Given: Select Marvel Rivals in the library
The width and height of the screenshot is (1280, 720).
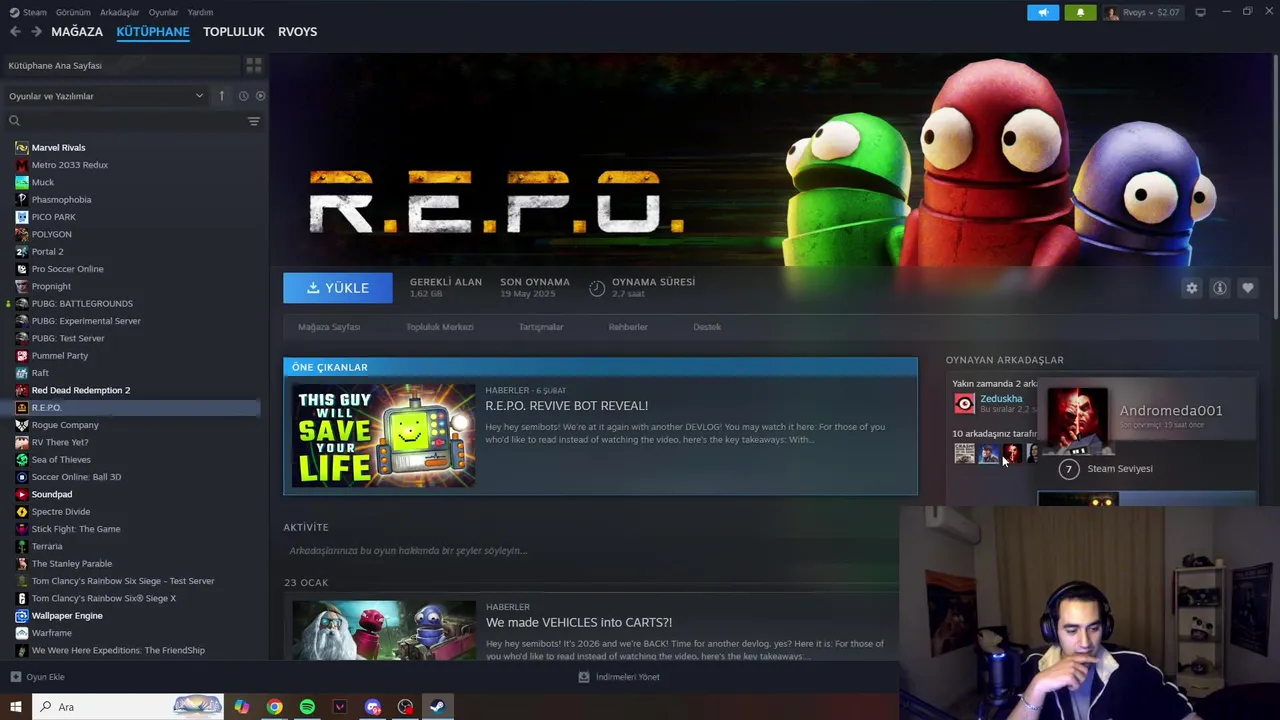Looking at the screenshot, I should coord(58,148).
